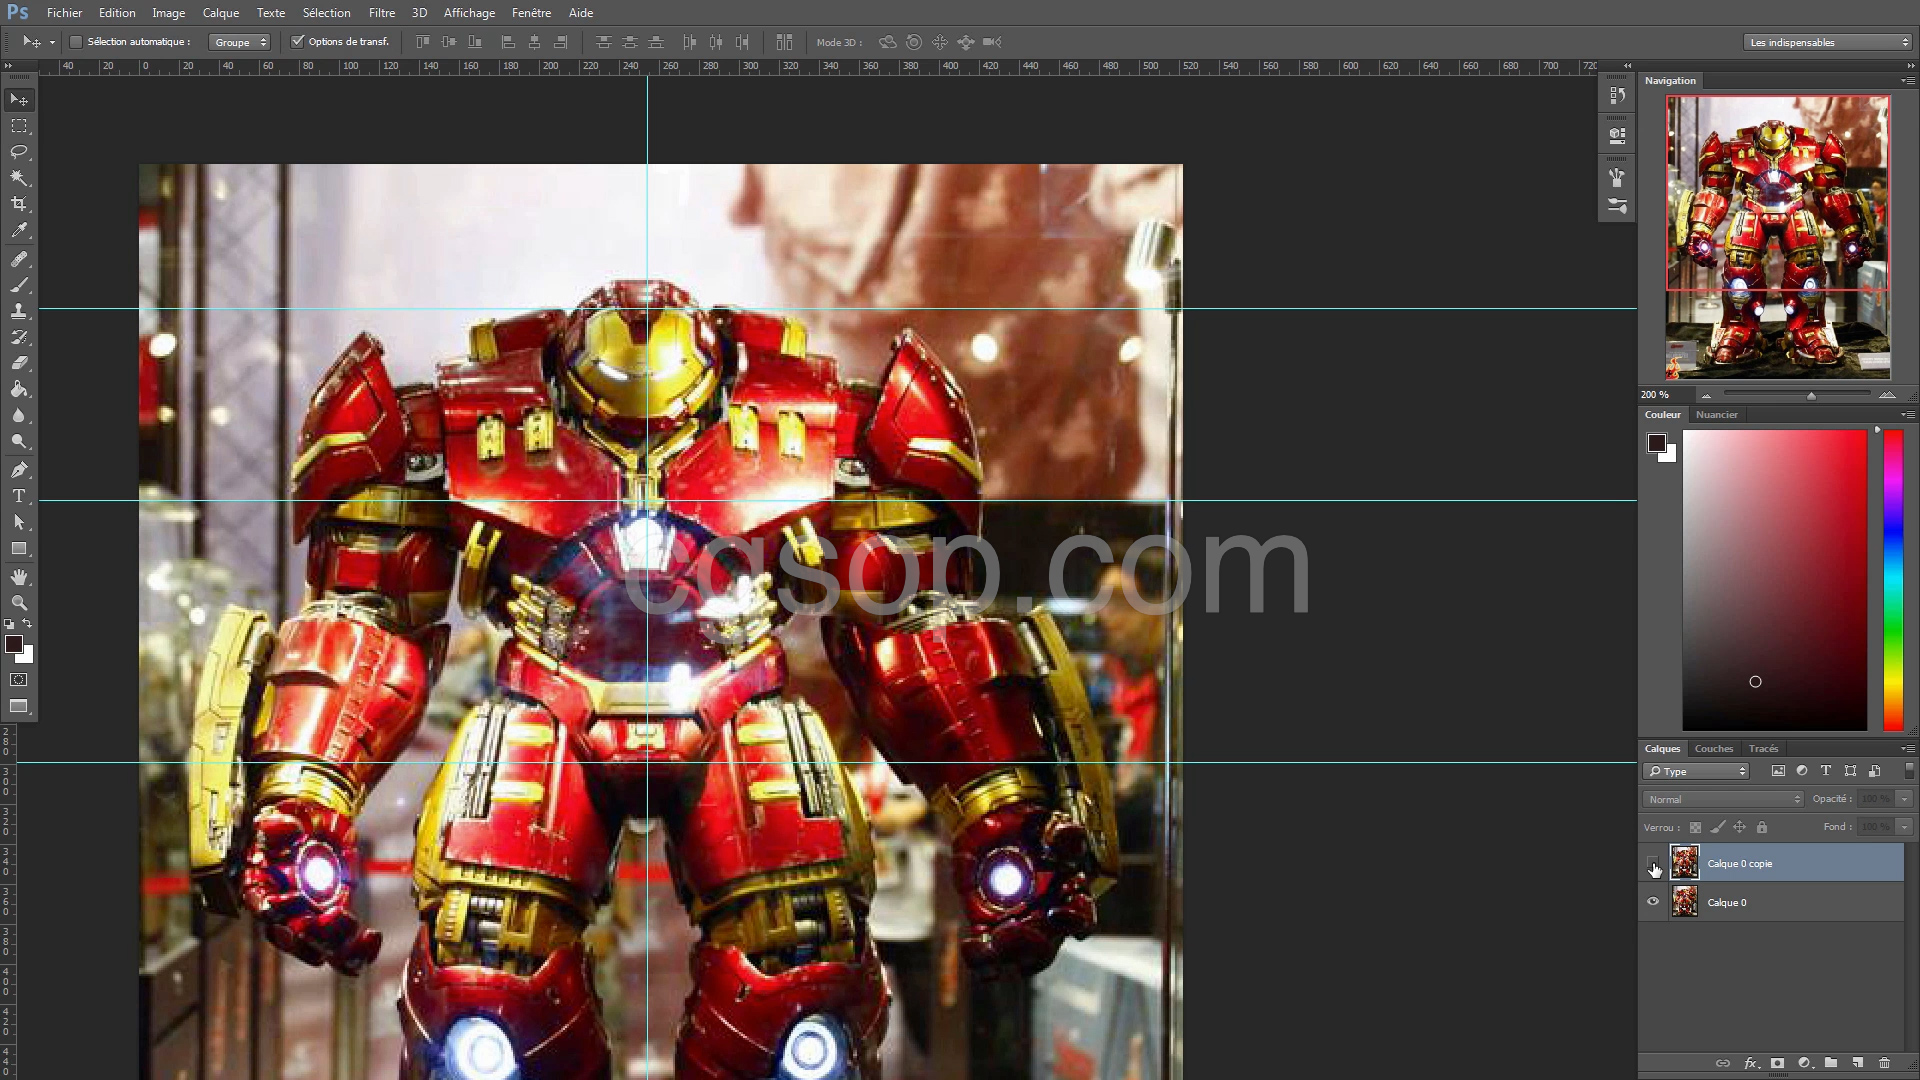This screenshot has height=1080, width=1920.
Task: Select the Lasso tool
Action: 19,152
